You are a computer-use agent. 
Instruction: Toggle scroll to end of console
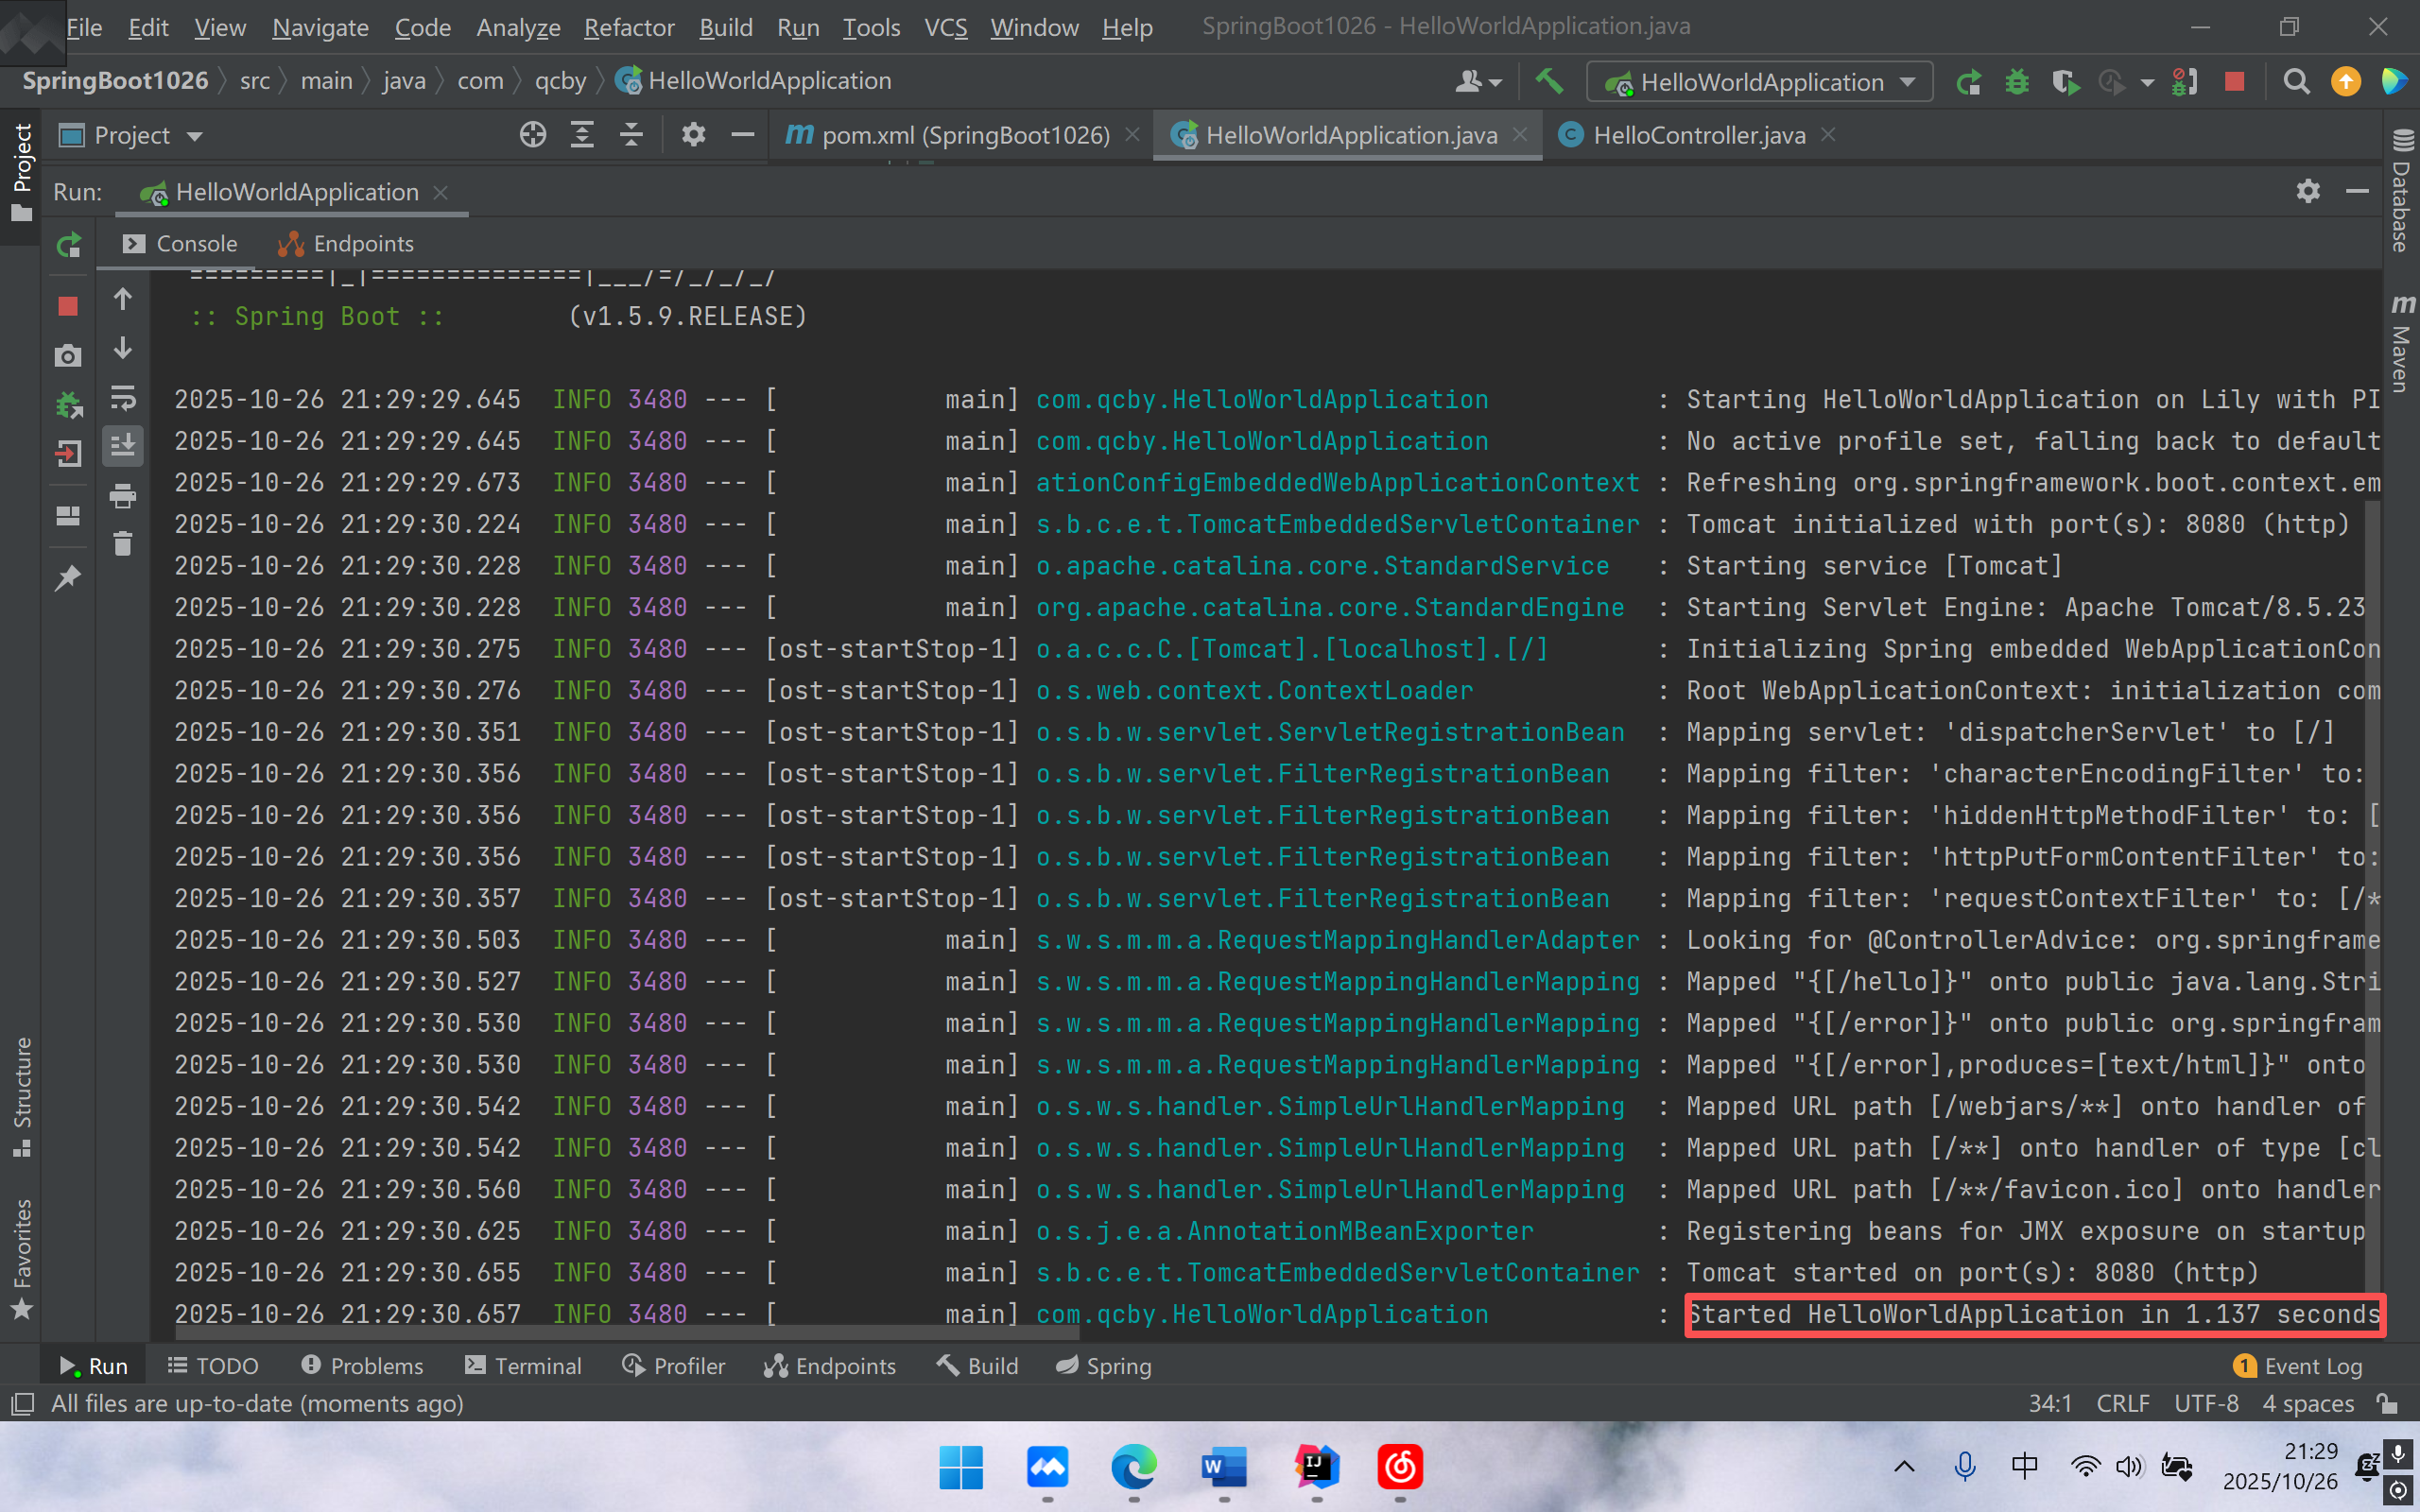[x=123, y=445]
